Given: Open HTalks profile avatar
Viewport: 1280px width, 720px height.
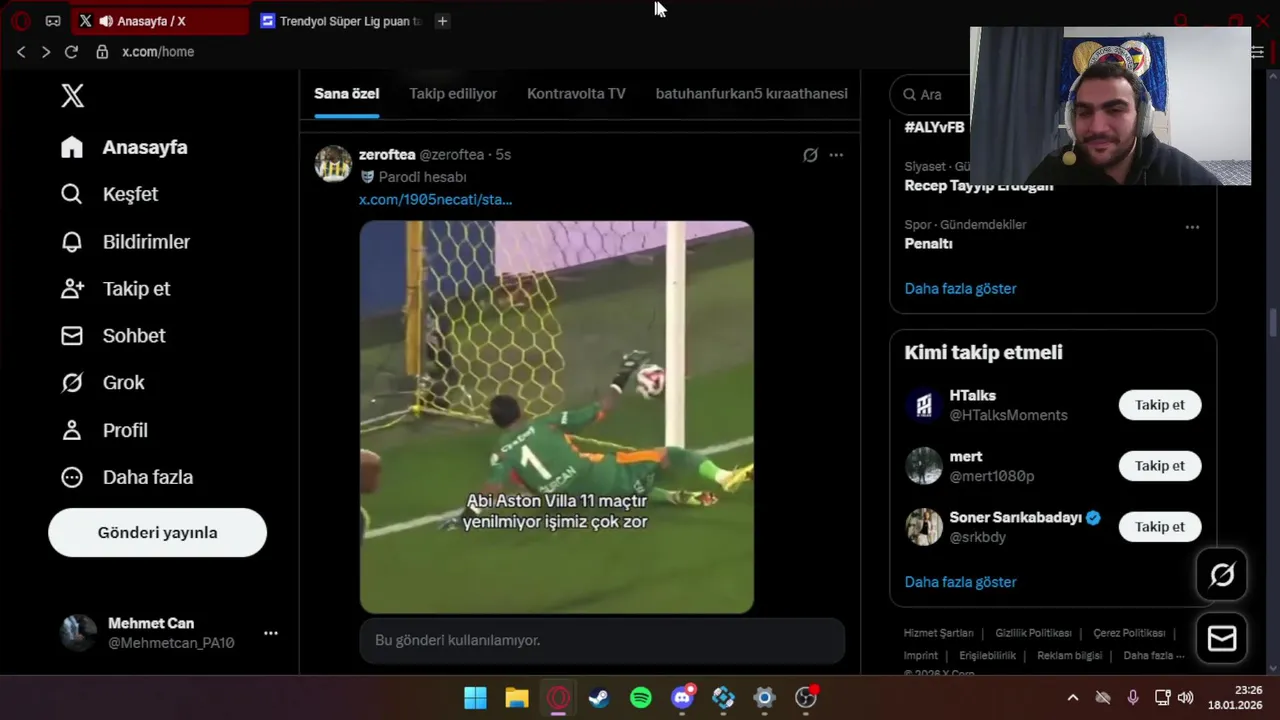Looking at the screenshot, I should pyautogui.click(x=924, y=405).
